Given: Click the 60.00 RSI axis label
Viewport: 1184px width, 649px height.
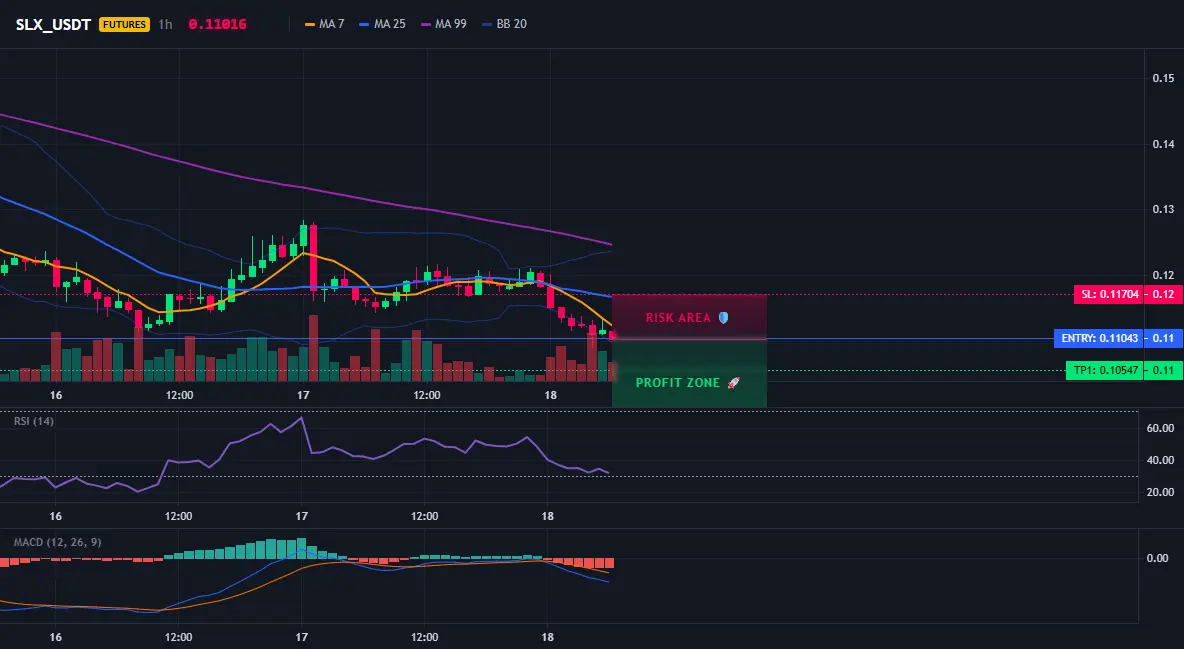Looking at the screenshot, I should pos(1160,428).
